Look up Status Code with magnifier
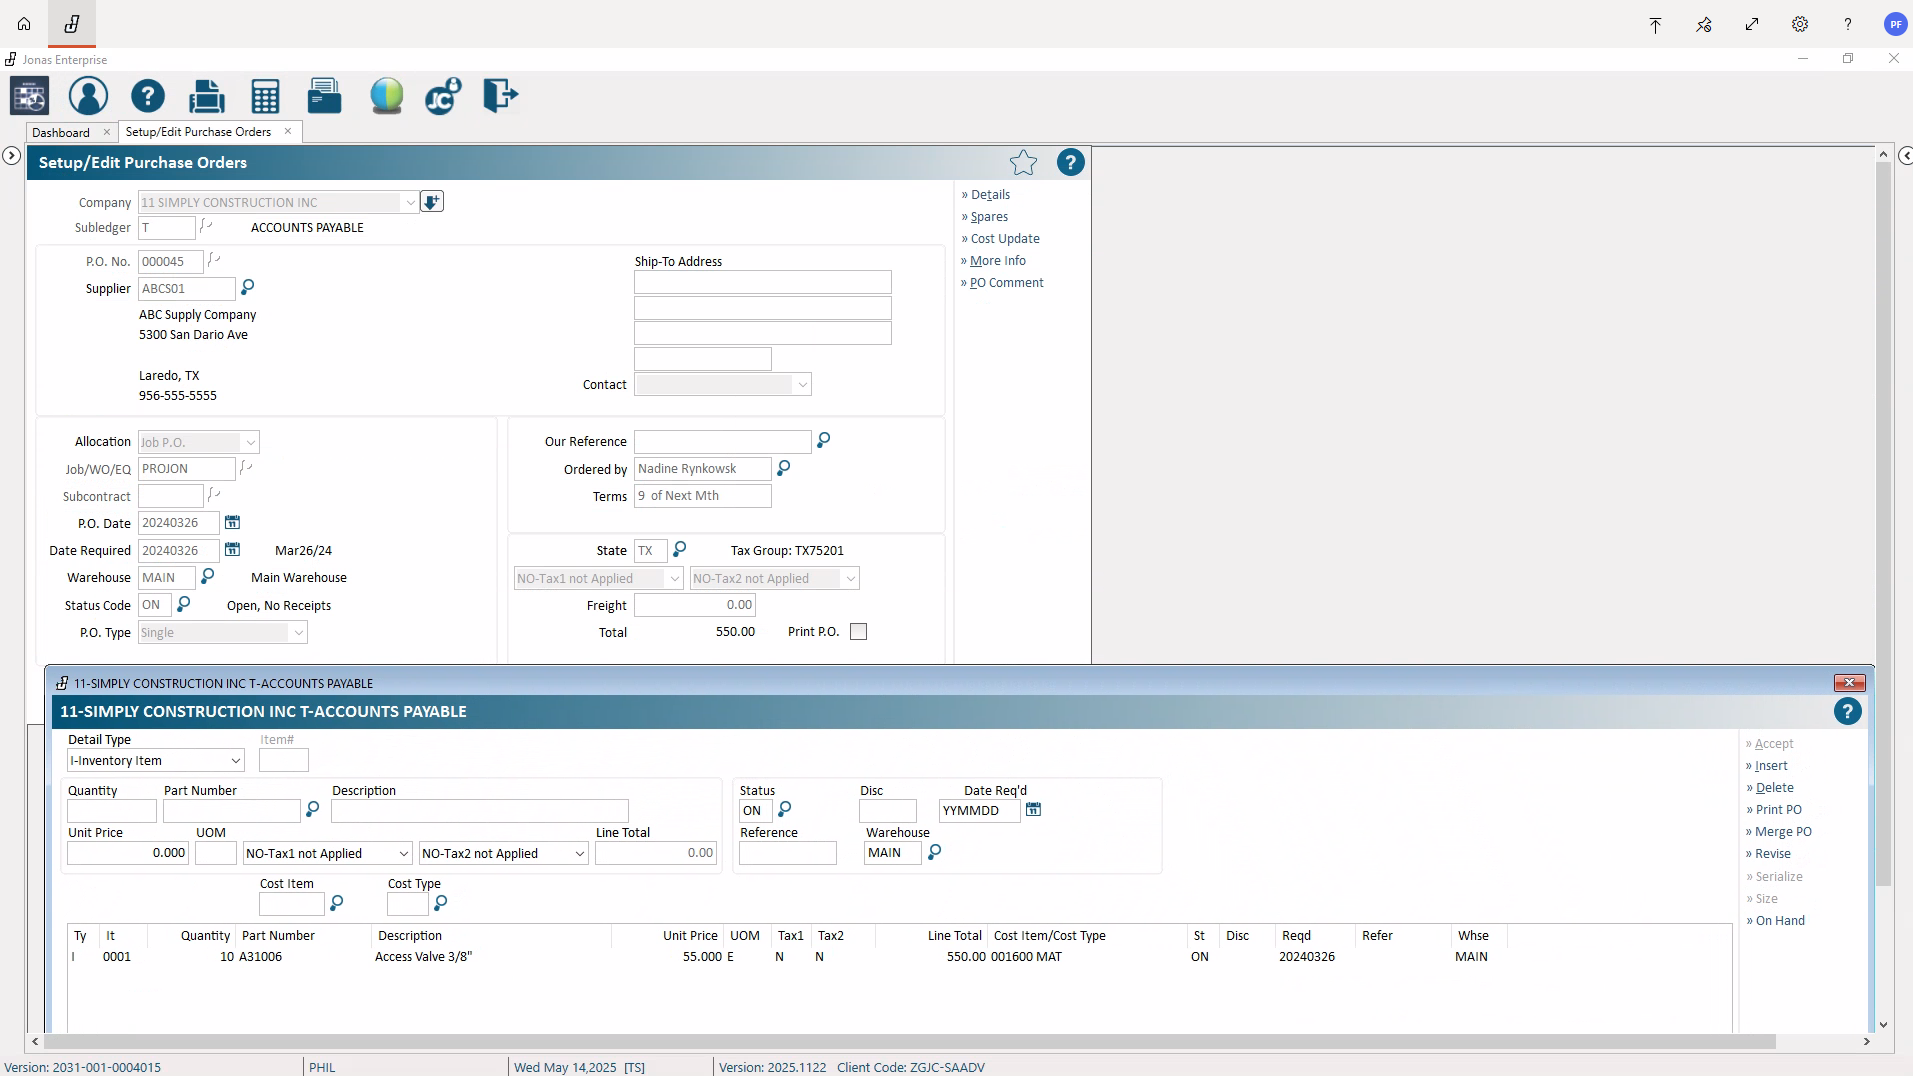 pos(184,604)
